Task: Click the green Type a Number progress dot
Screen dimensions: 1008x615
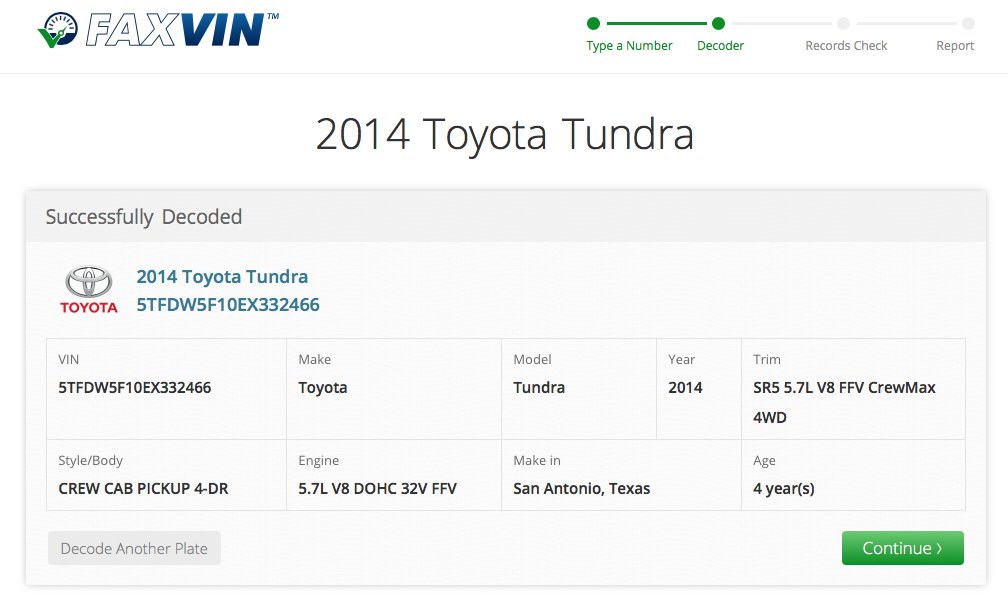Action: click(x=593, y=24)
